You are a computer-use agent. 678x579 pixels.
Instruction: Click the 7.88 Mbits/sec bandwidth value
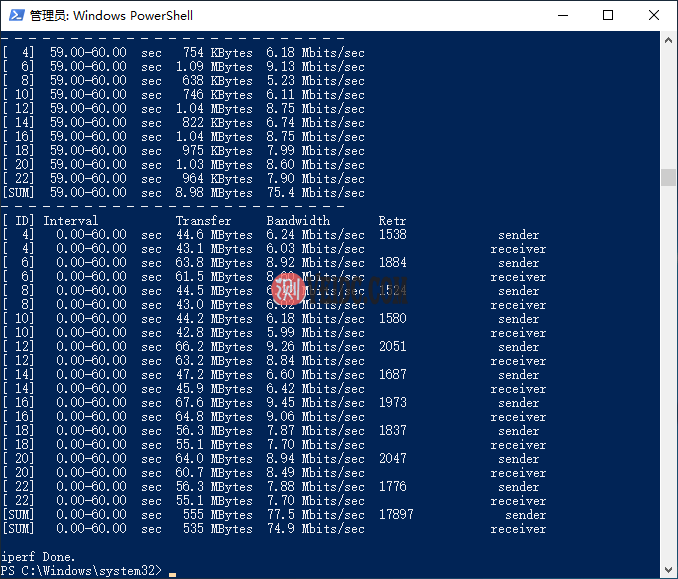click(x=316, y=486)
